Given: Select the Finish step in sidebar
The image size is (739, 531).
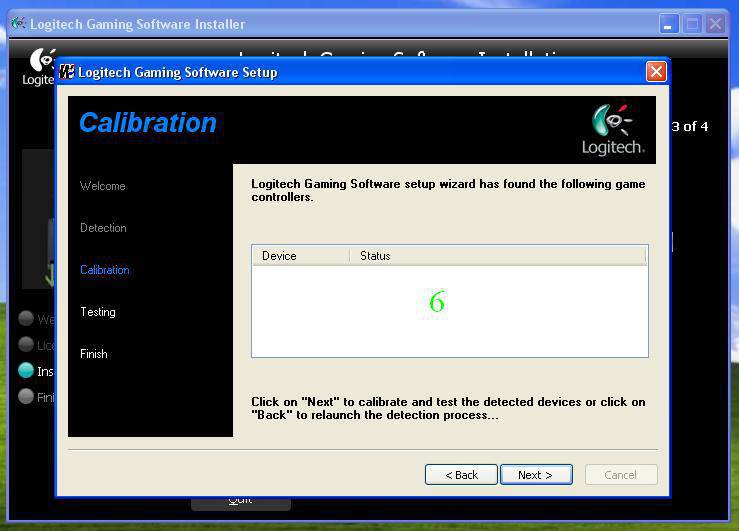Looking at the screenshot, I should pyautogui.click(x=94, y=354).
